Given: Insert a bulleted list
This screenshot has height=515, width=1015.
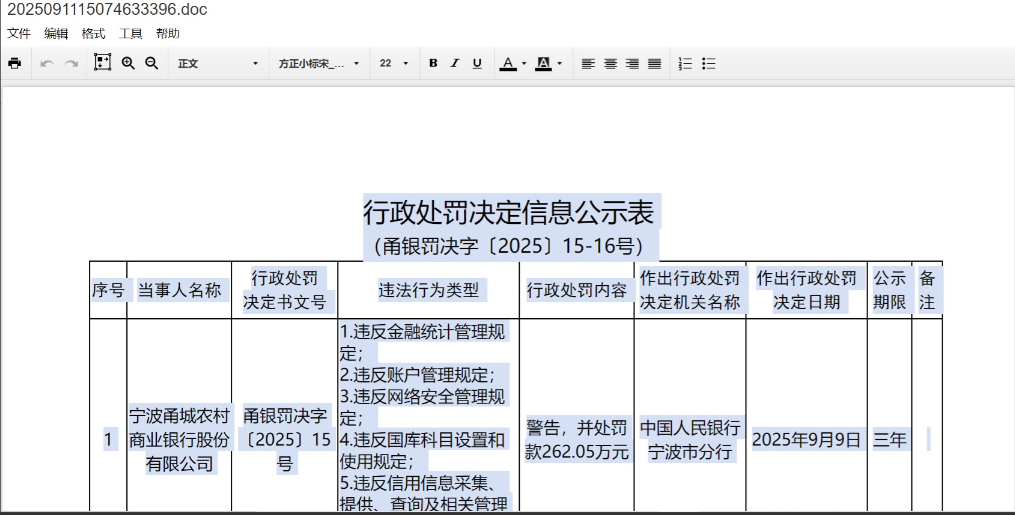Looking at the screenshot, I should click(x=709, y=63).
